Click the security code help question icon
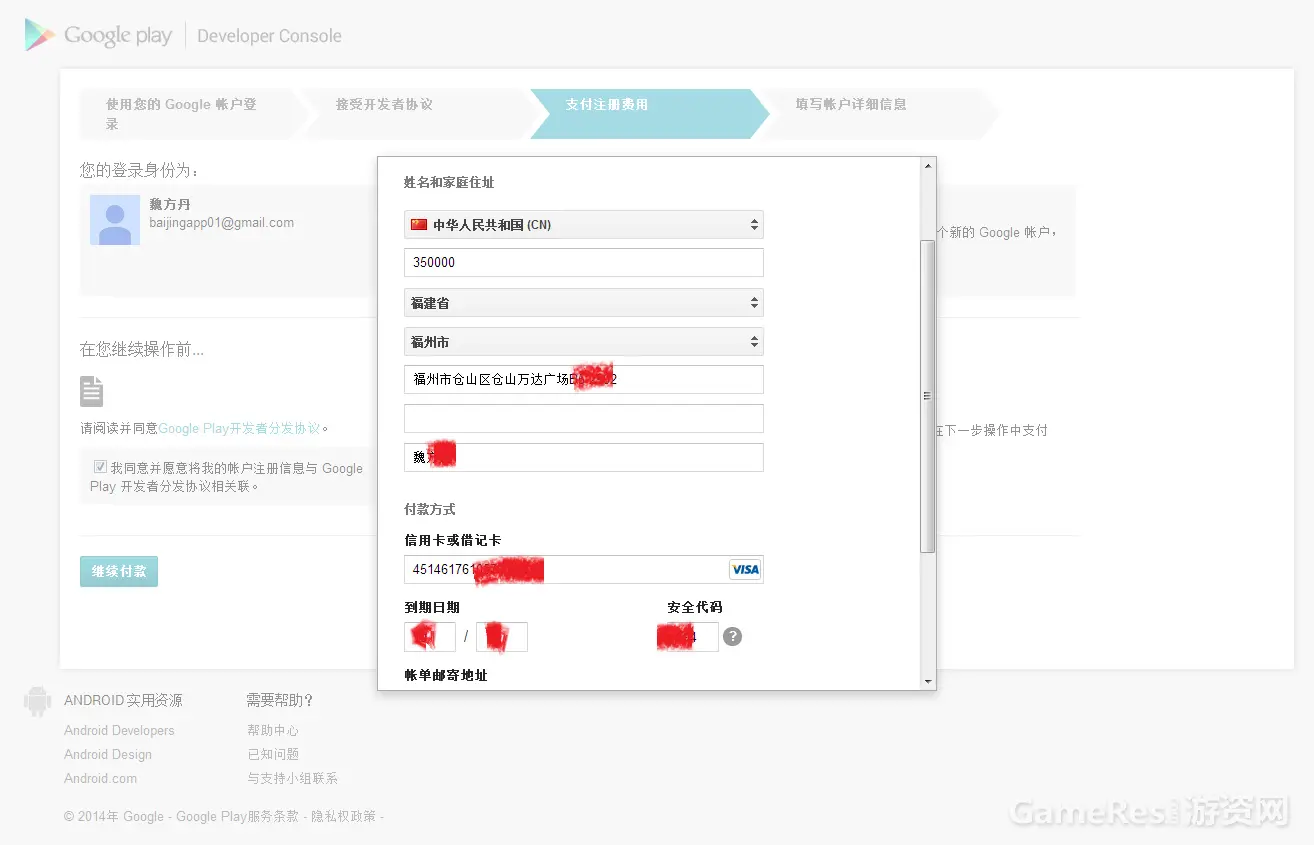The image size is (1314, 845). click(732, 637)
